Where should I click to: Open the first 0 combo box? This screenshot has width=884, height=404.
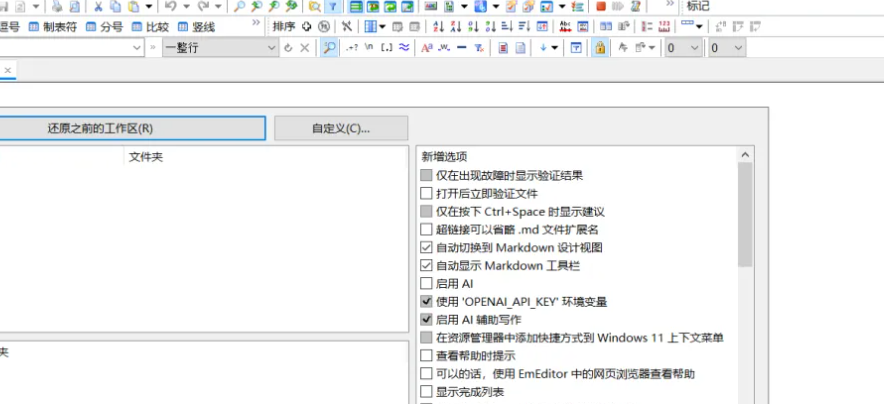click(x=682, y=48)
